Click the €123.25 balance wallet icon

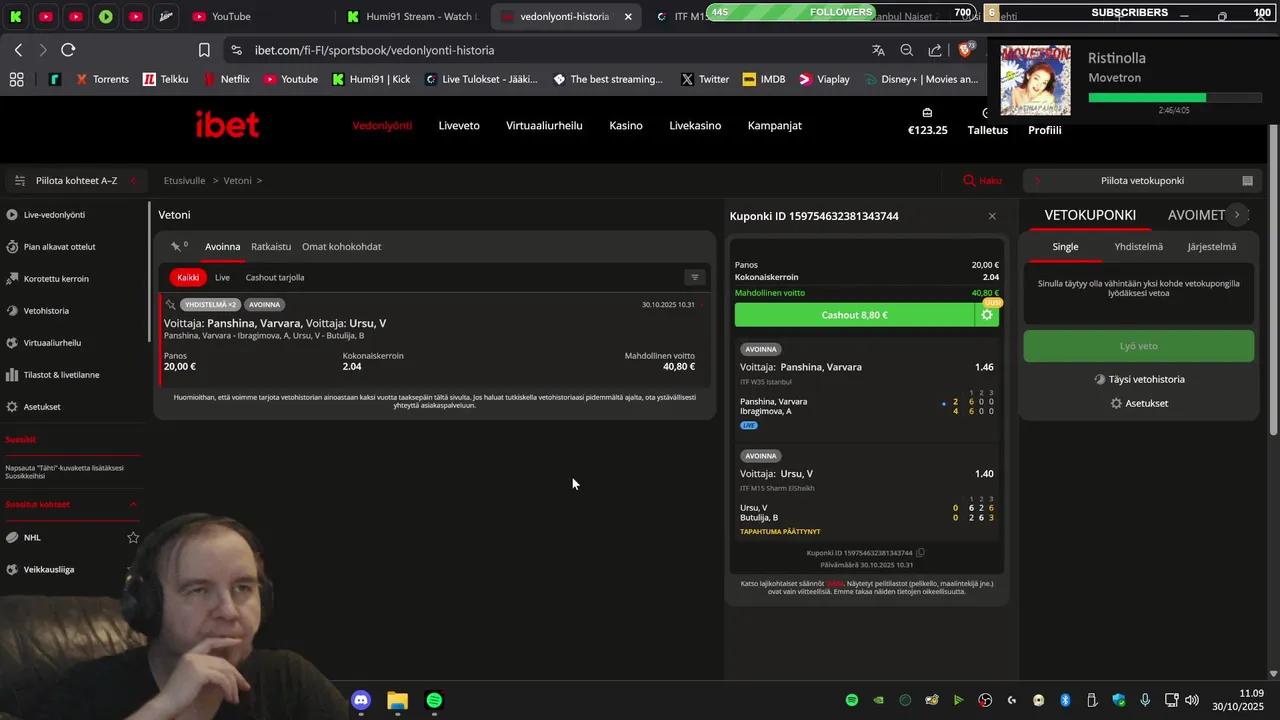[x=927, y=113]
